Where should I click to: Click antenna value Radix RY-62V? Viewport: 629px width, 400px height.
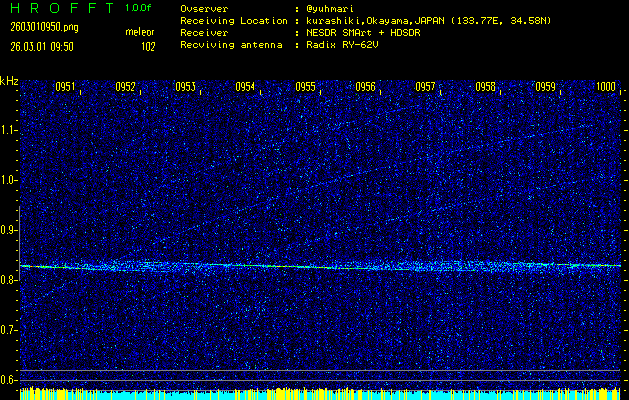[342, 45]
